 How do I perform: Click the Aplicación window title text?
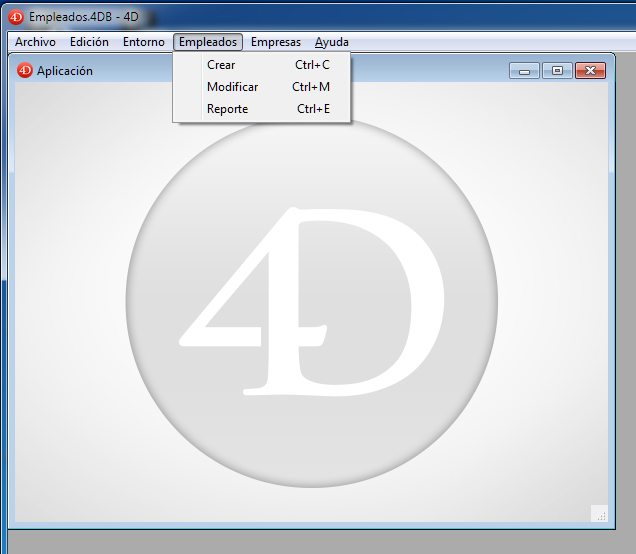tap(65, 71)
